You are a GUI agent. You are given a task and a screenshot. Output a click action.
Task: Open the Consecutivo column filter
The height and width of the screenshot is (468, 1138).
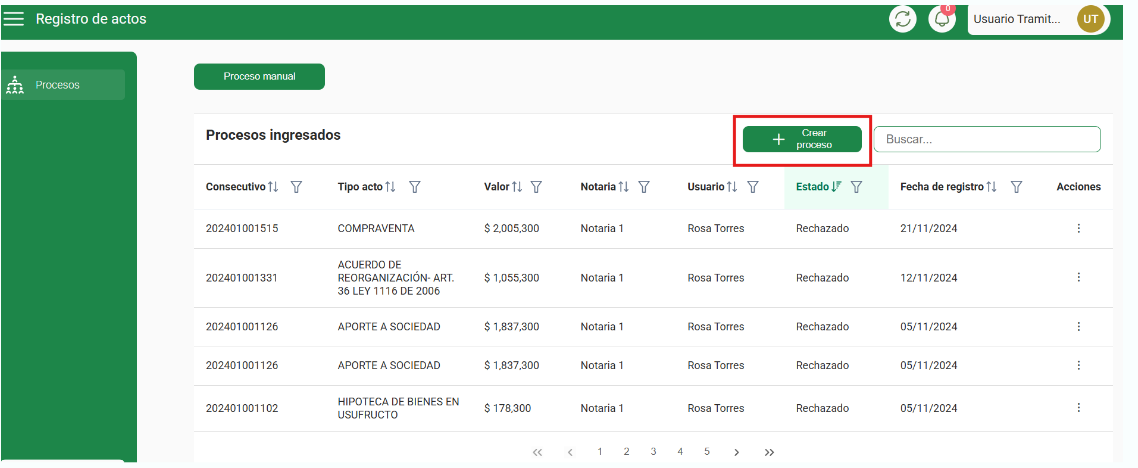point(296,187)
